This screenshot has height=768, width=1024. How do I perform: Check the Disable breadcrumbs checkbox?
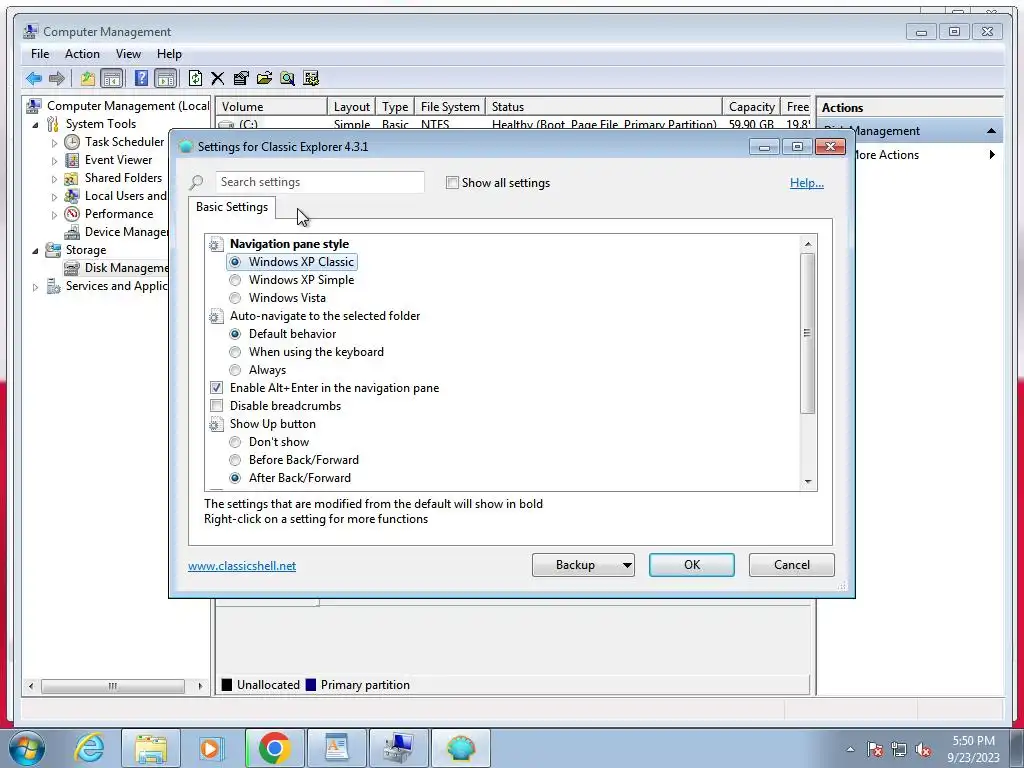click(216, 406)
